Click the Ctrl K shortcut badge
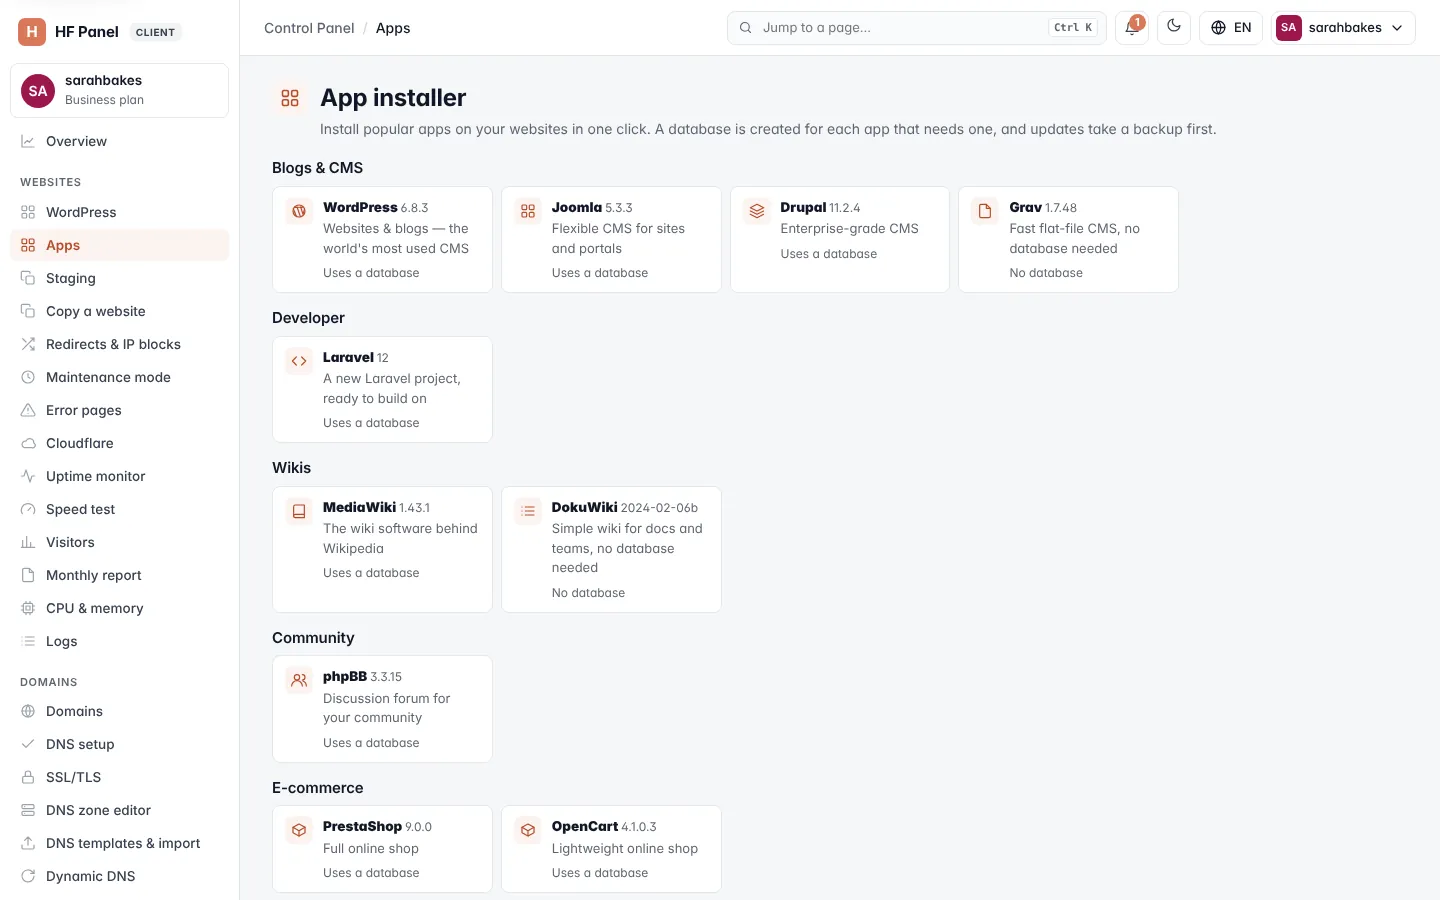Viewport: 1440px width, 900px height. pos(1073,28)
